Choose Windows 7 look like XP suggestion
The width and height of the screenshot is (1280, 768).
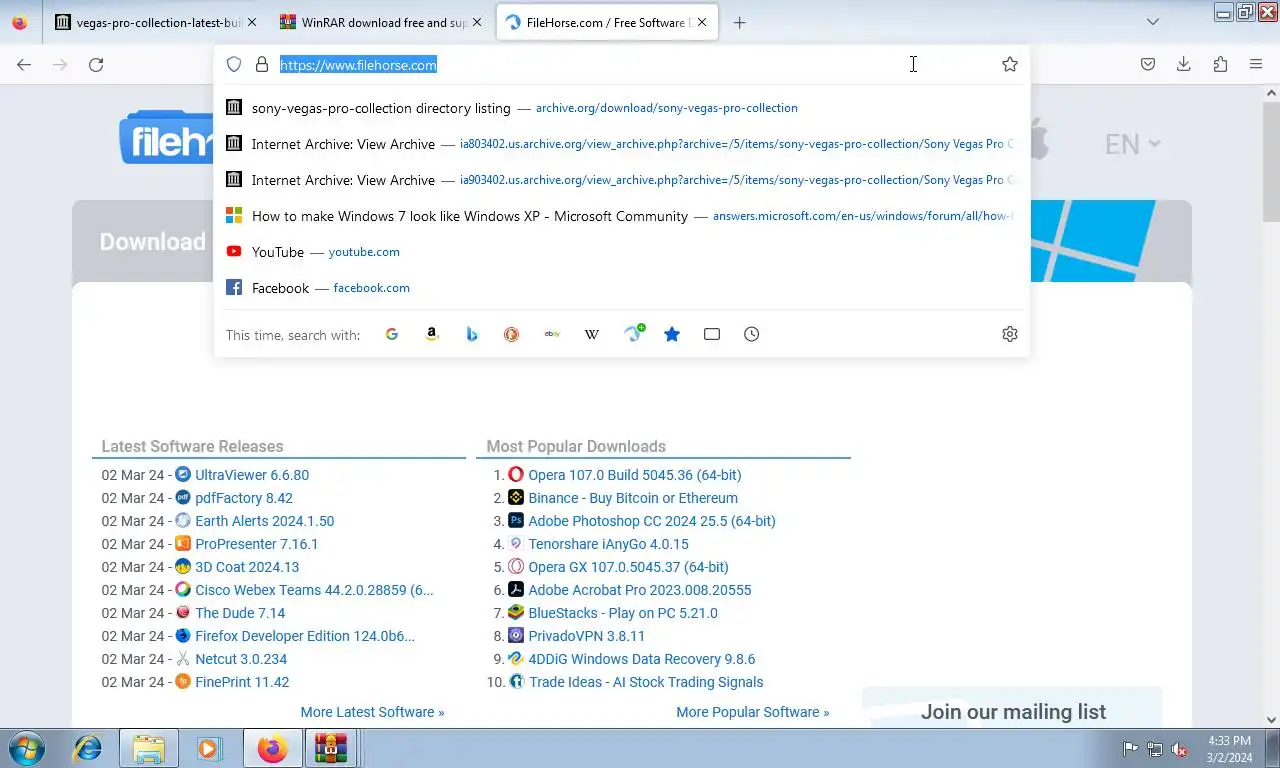621,216
